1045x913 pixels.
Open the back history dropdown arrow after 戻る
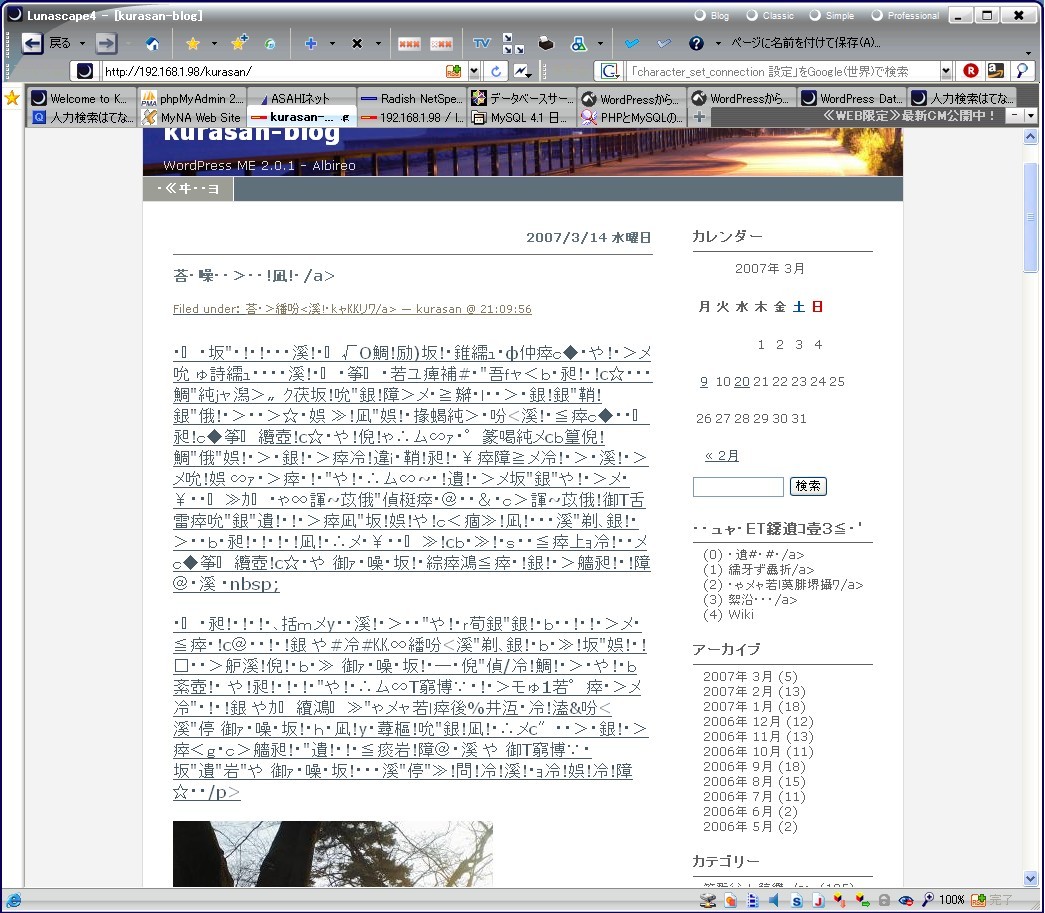click(x=83, y=44)
